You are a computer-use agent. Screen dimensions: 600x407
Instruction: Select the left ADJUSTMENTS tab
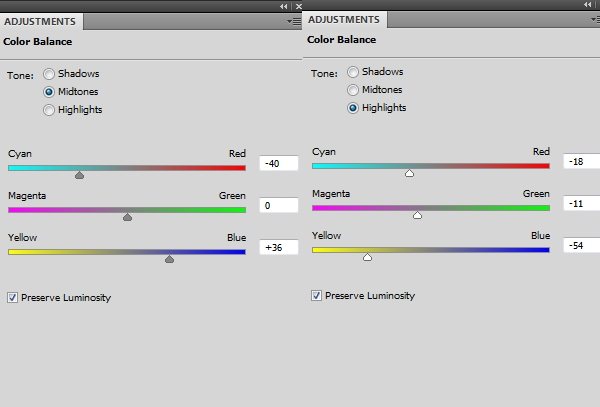(x=41, y=20)
